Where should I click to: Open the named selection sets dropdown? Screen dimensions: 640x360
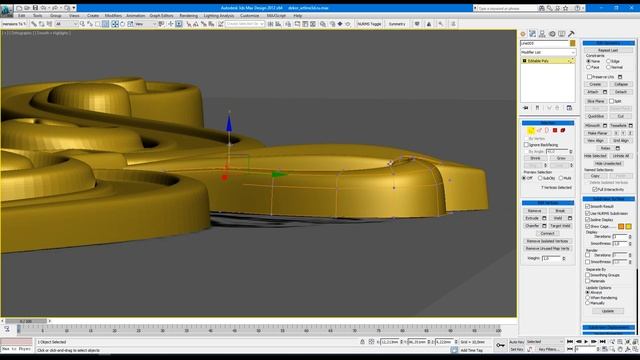[244, 24]
